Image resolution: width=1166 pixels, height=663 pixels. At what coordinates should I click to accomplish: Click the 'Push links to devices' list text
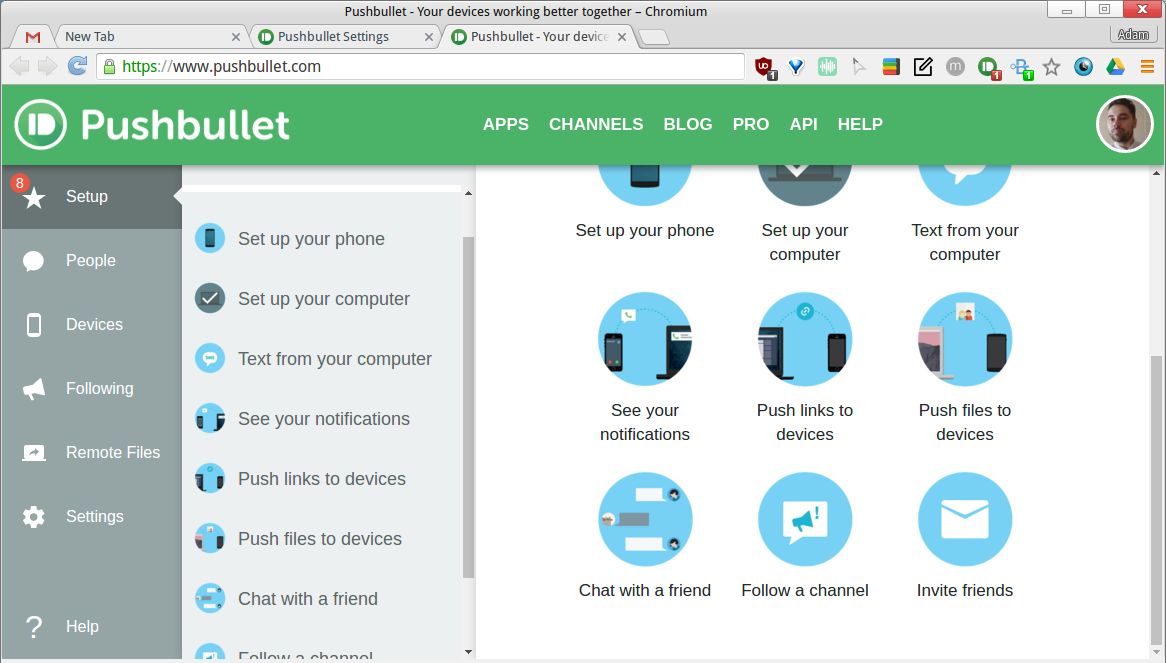(x=321, y=479)
